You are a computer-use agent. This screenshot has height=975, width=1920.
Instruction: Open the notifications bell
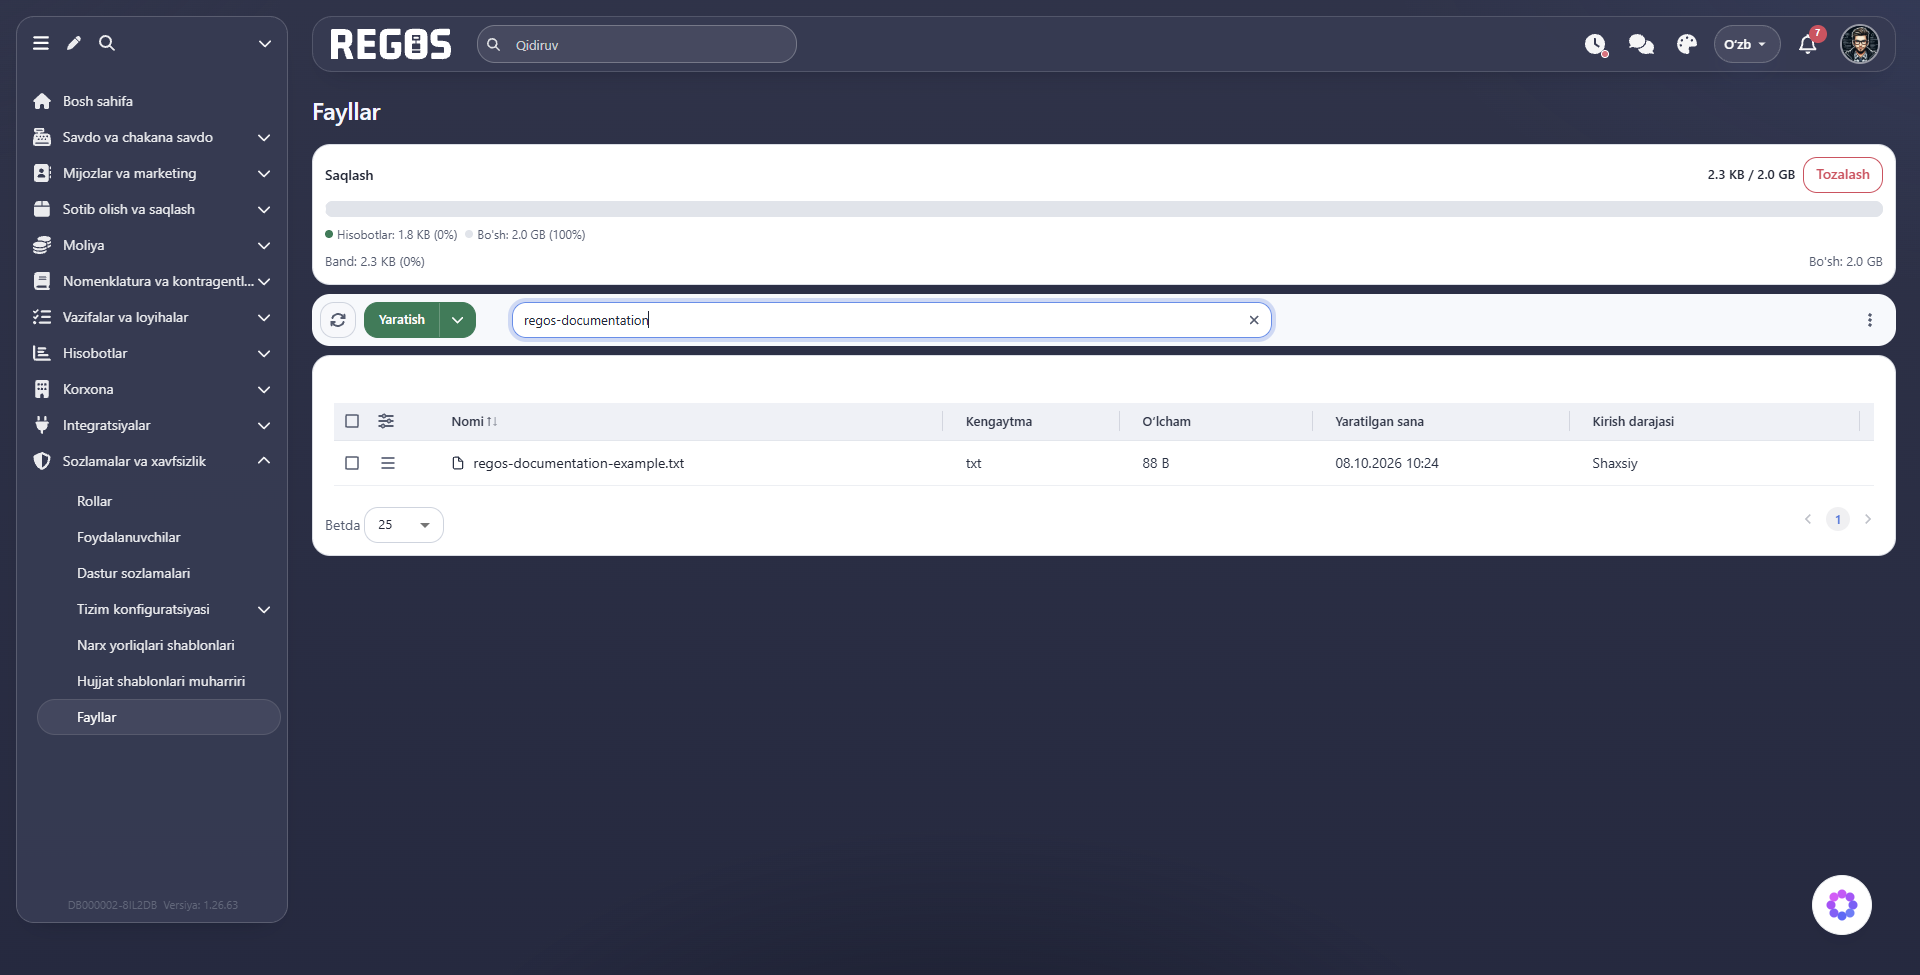1808,44
